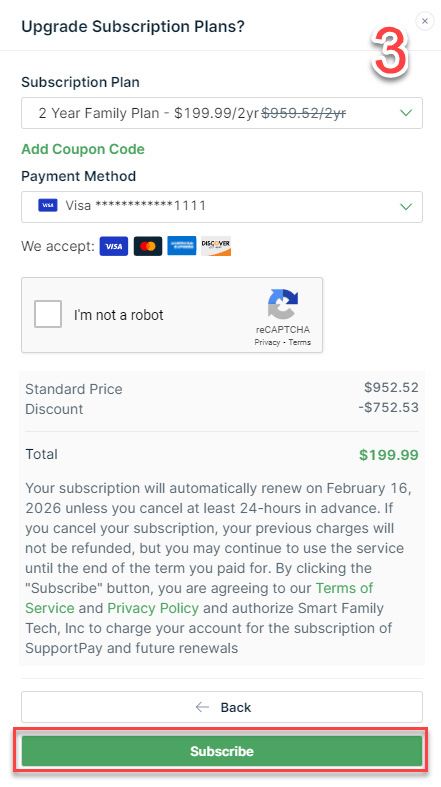
Task: Go back with the Back button
Action: (222, 707)
